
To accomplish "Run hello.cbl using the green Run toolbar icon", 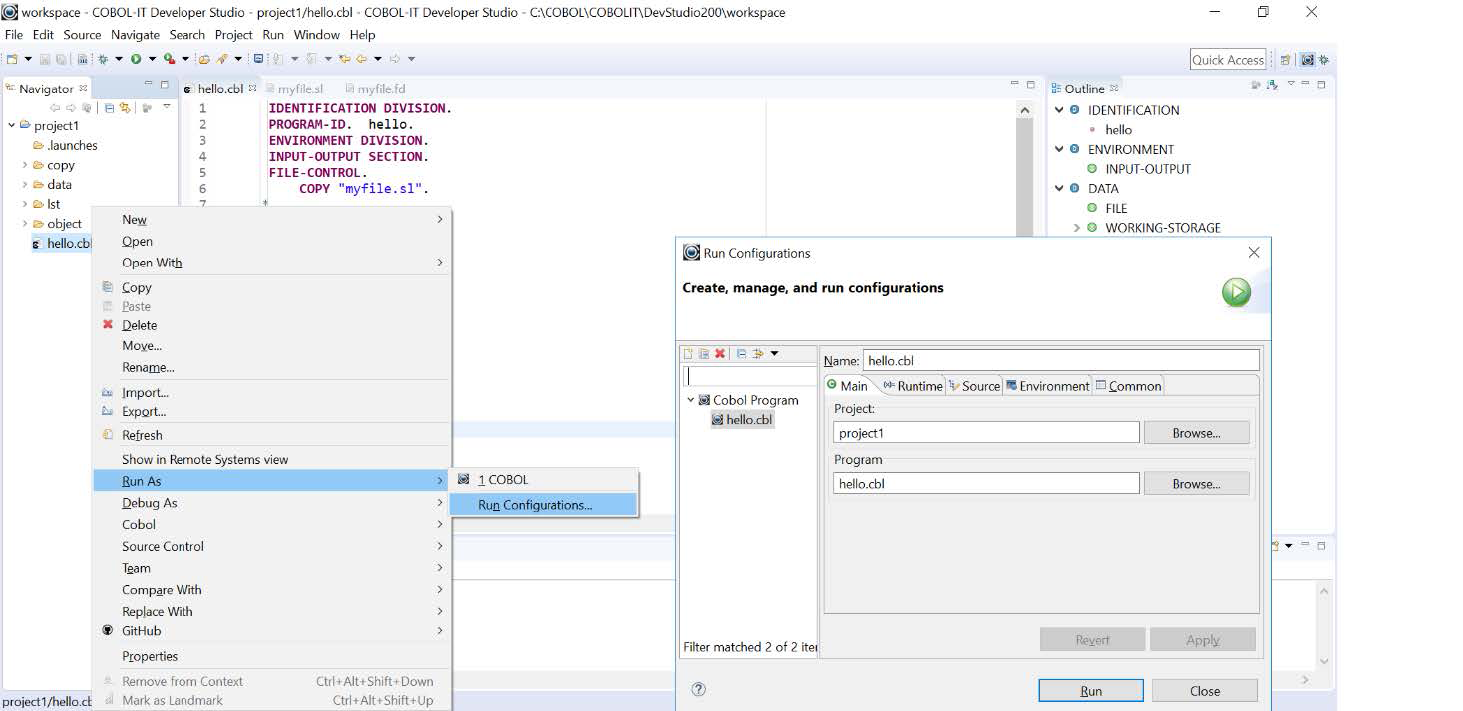I will [134, 58].
